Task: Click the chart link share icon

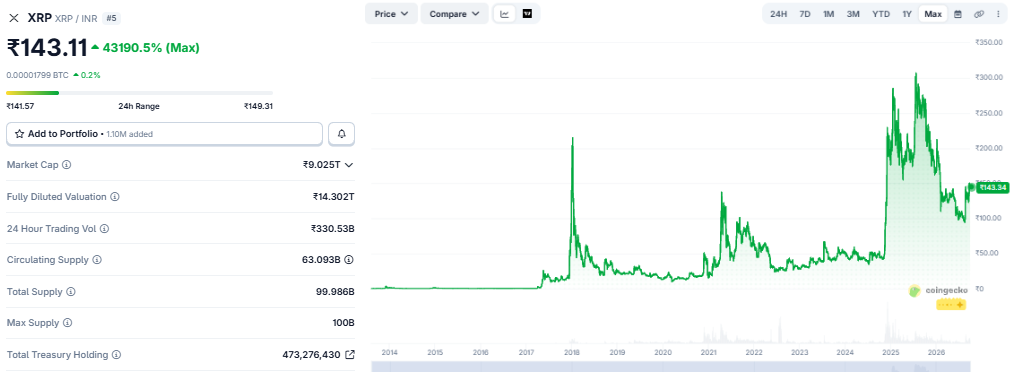Action: pos(979,14)
